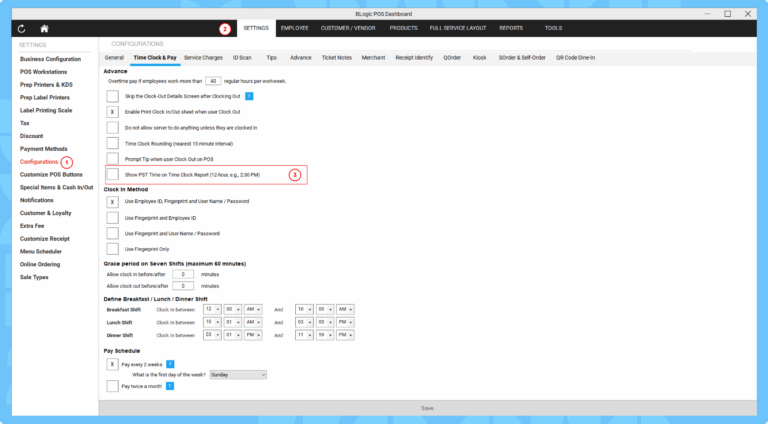The height and width of the screenshot is (424, 768).
Task: Open Dinner Shift end minute dropdown
Action: pos(325,335)
